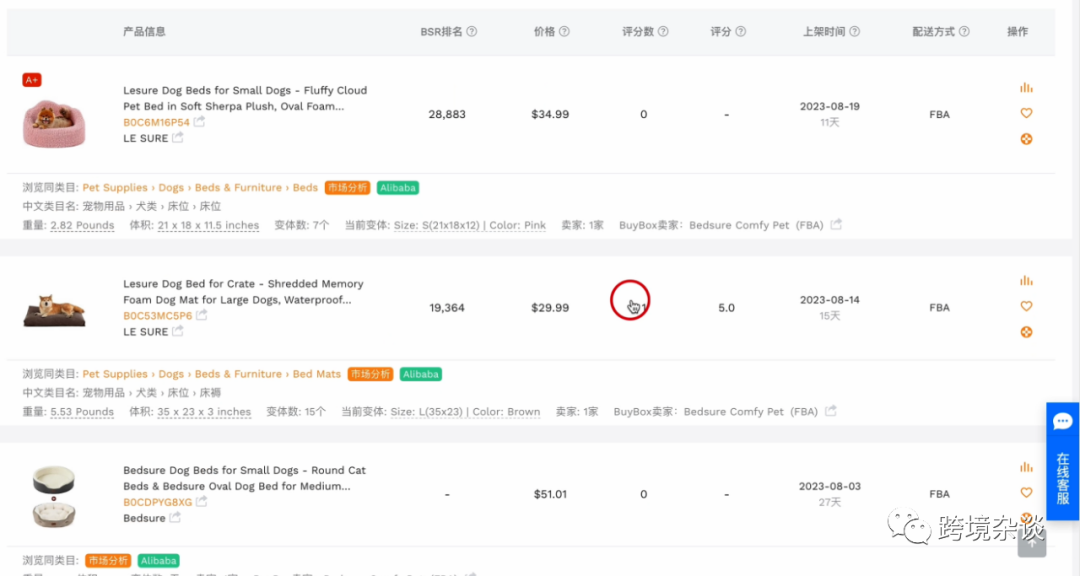Click weight value 2.82 Pounds
1080x576 pixels.
(x=82, y=225)
